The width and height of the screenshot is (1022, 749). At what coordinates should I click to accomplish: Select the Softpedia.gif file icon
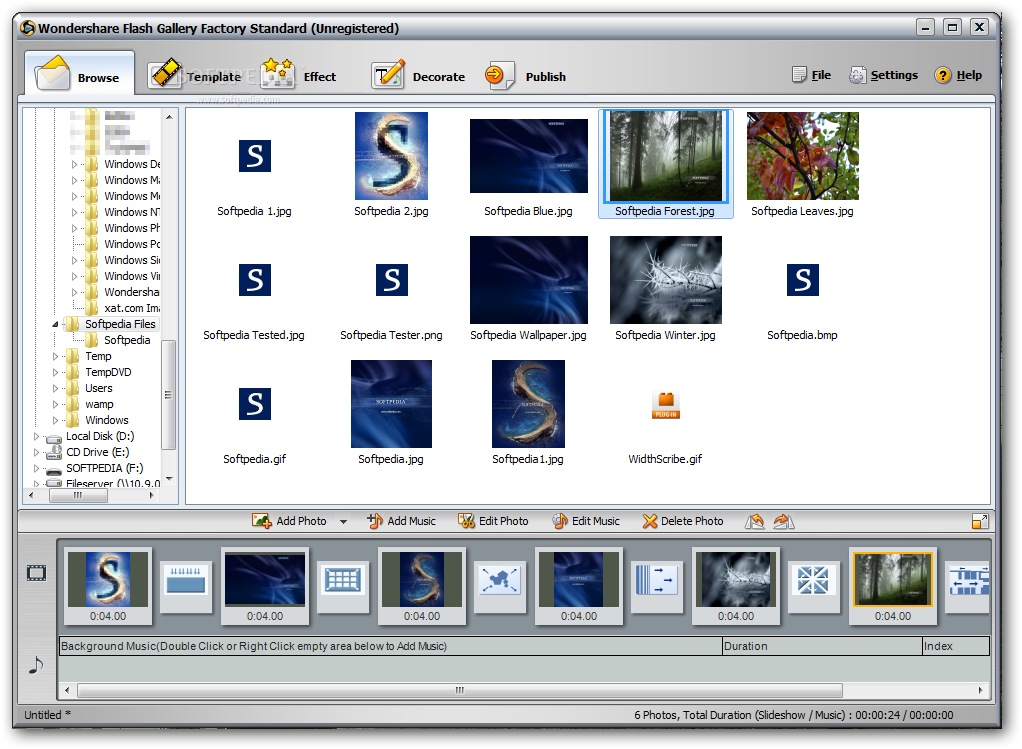[x=254, y=404]
